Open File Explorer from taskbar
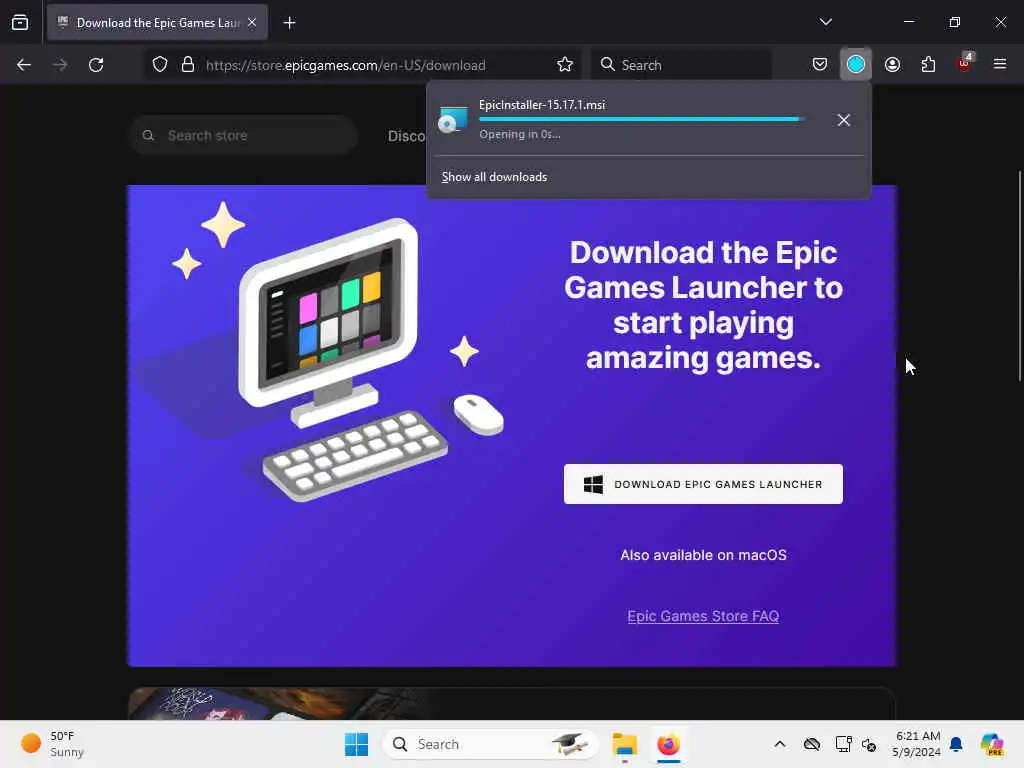This screenshot has height=768, width=1024. tap(624, 744)
